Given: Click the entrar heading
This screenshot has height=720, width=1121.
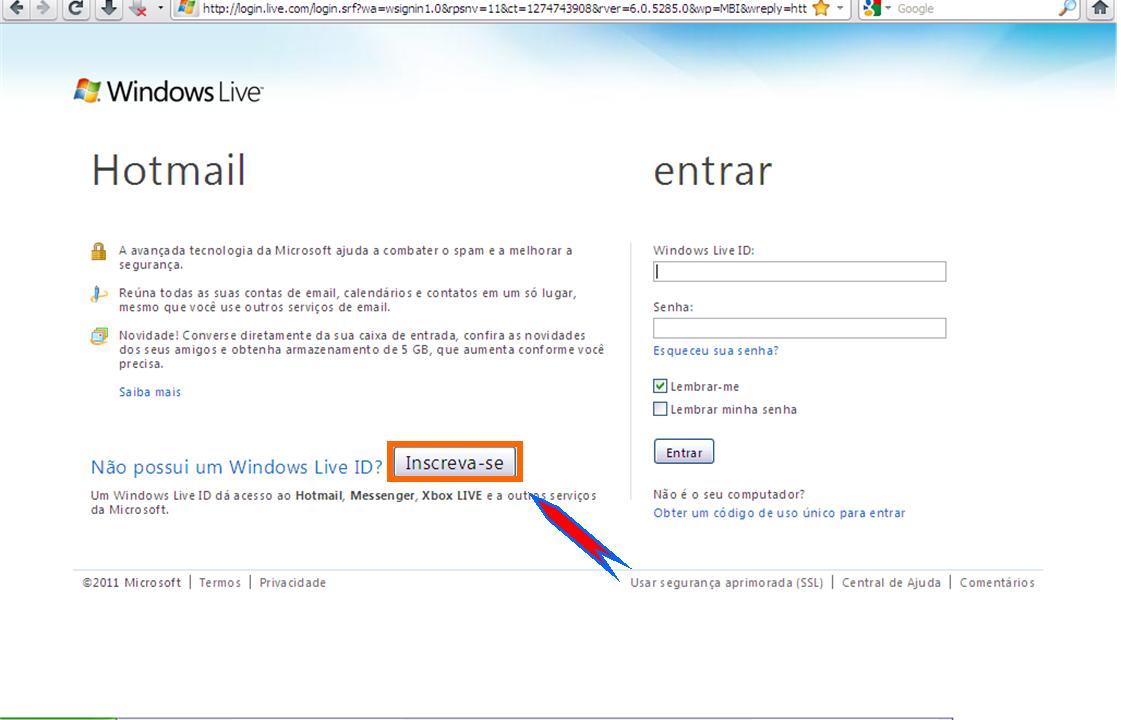Looking at the screenshot, I should click(713, 172).
